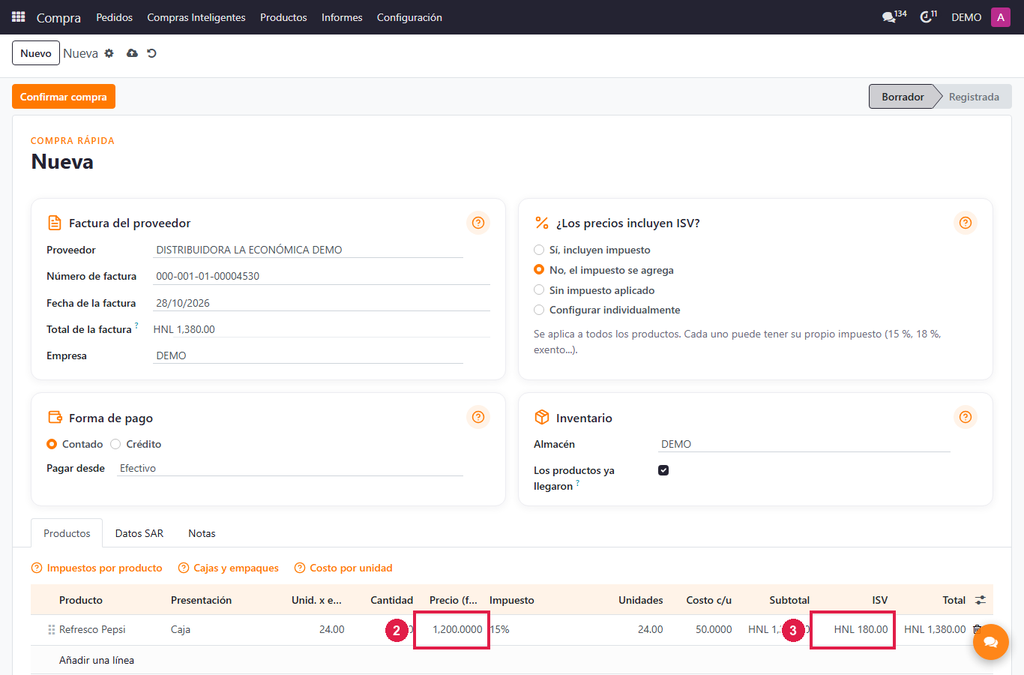Click the Nuevo button

[36, 53]
